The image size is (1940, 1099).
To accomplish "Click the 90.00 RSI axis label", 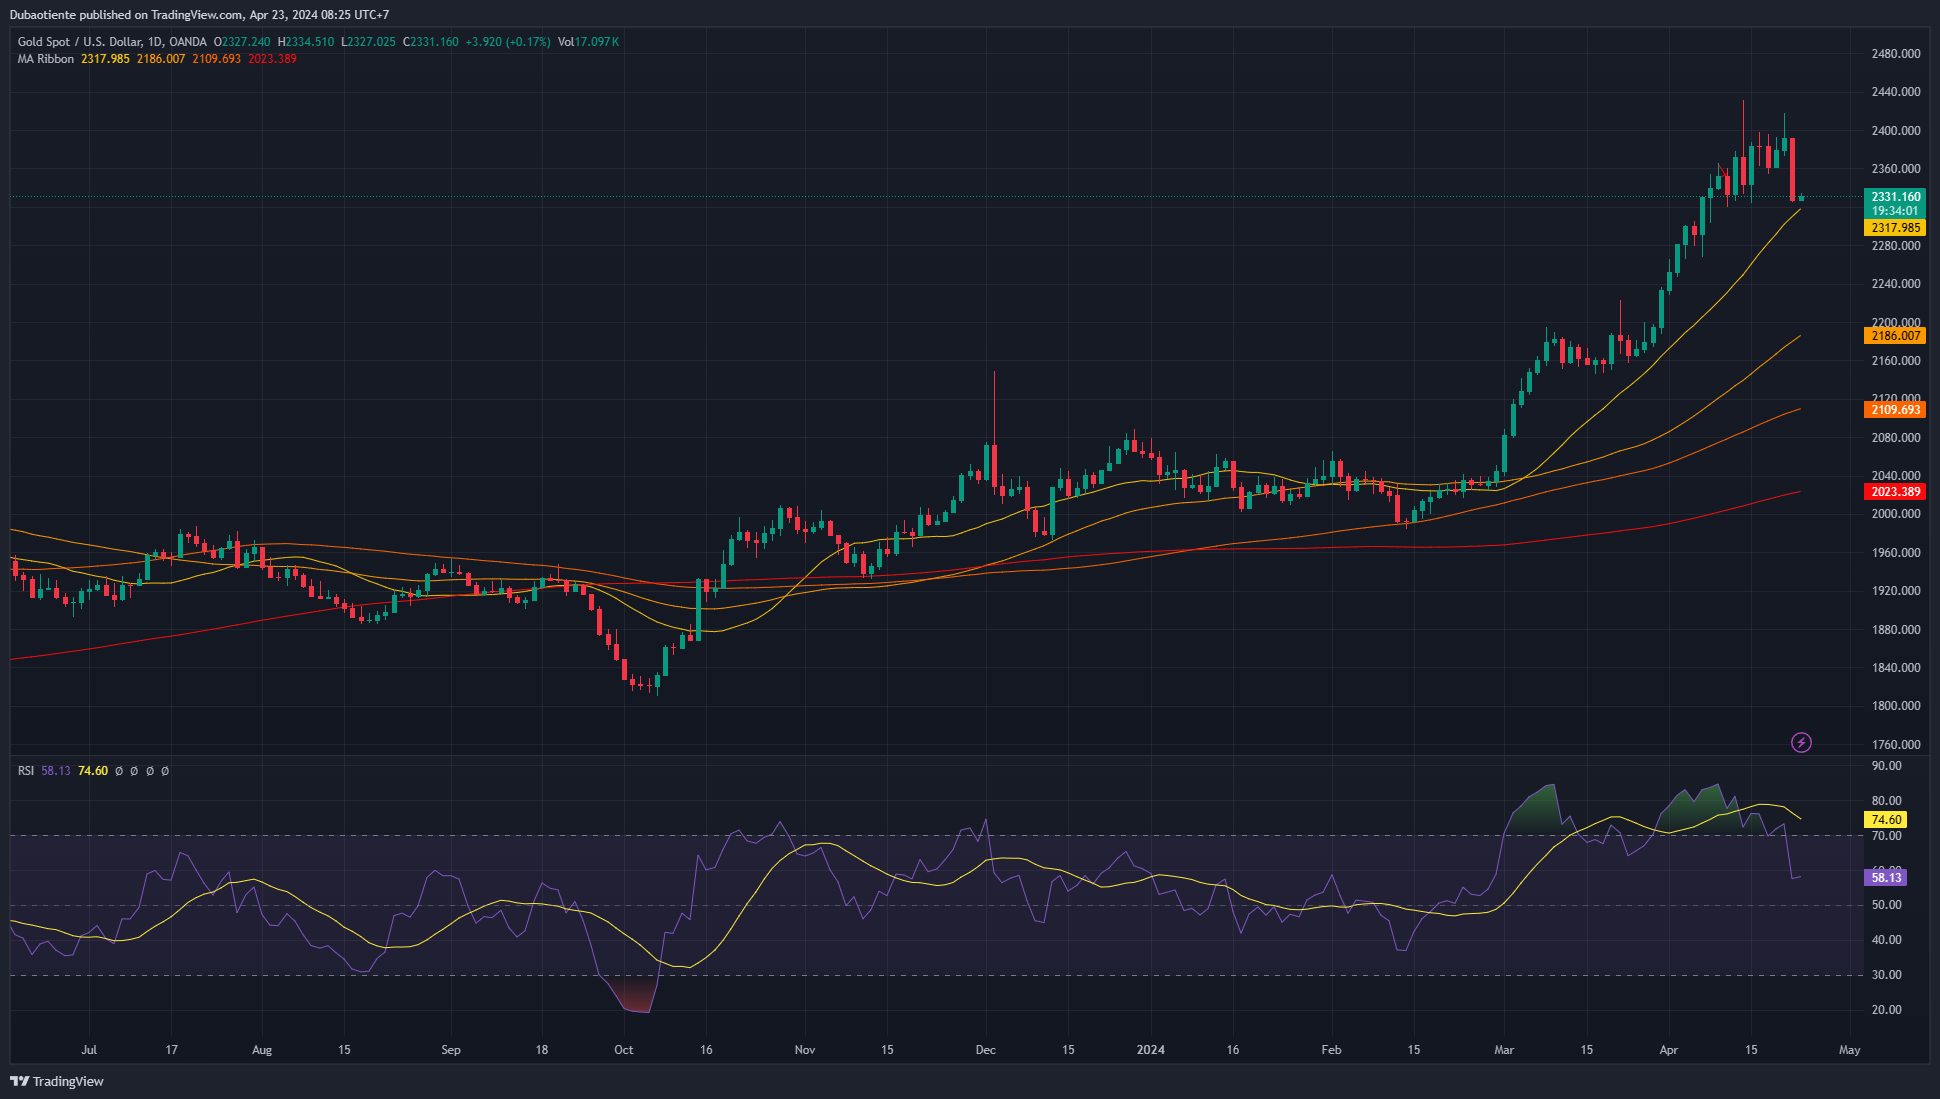I will (1886, 766).
